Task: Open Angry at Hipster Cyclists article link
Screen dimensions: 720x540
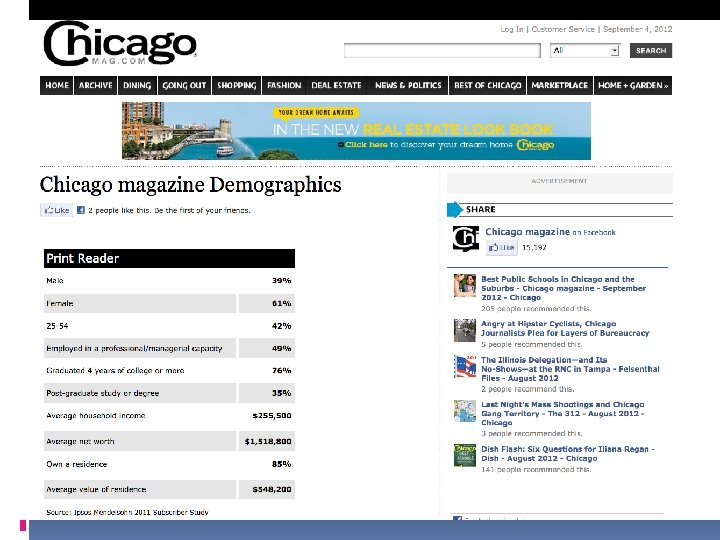Action: (x=565, y=328)
